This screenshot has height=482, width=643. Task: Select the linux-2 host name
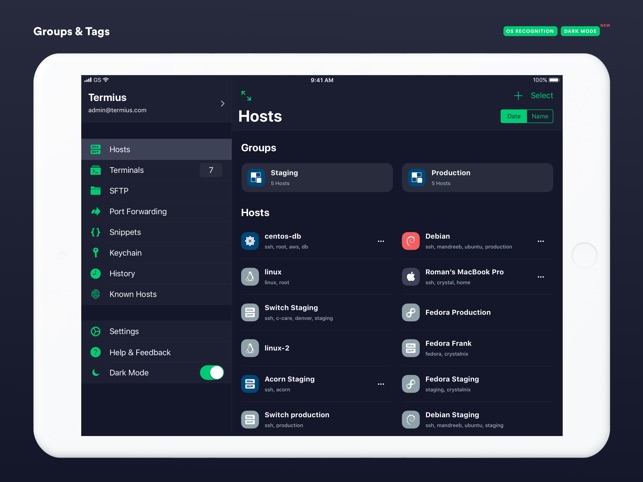point(277,348)
